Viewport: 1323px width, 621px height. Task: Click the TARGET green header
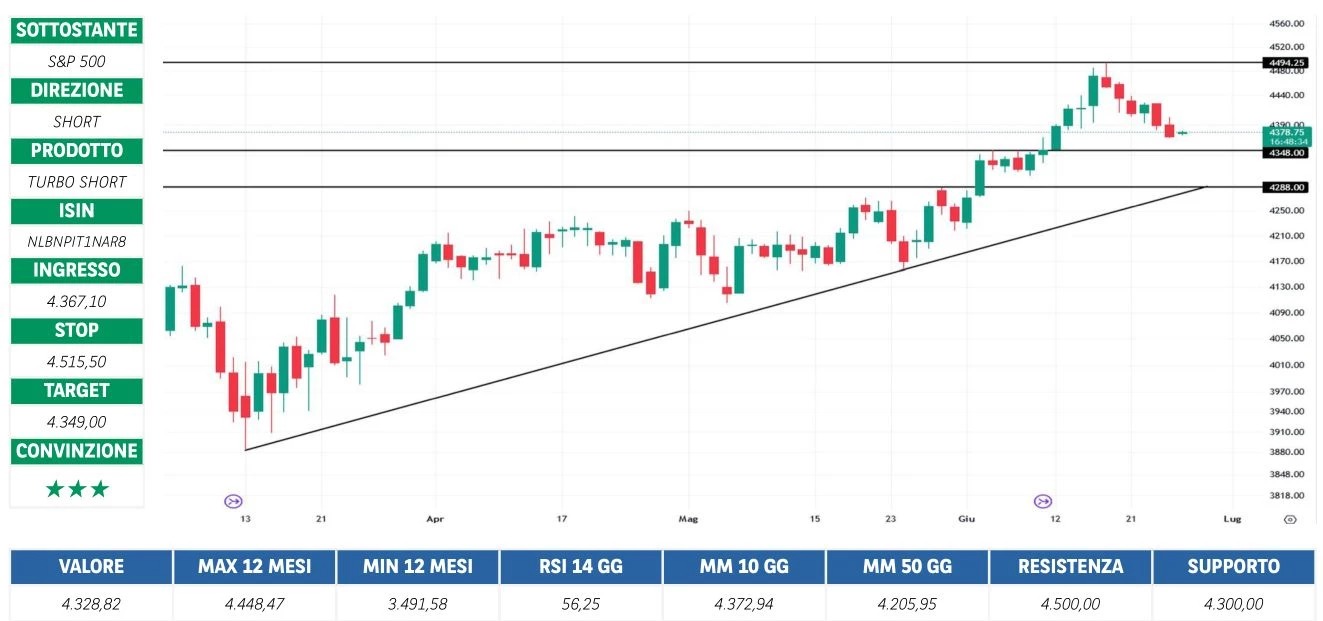click(77, 390)
